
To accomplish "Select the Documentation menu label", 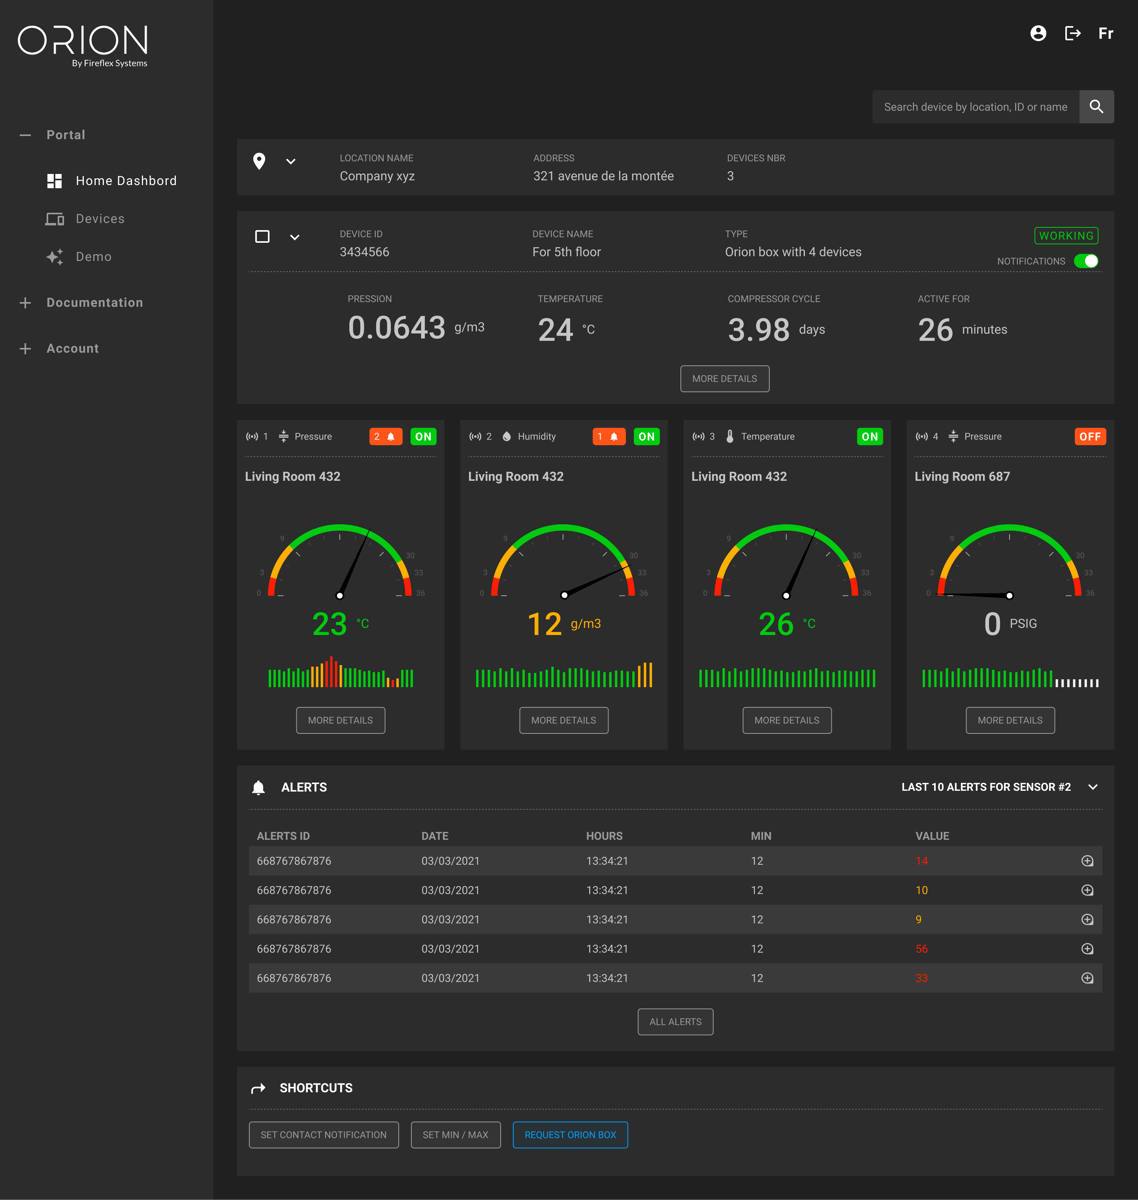I will click(x=95, y=303).
